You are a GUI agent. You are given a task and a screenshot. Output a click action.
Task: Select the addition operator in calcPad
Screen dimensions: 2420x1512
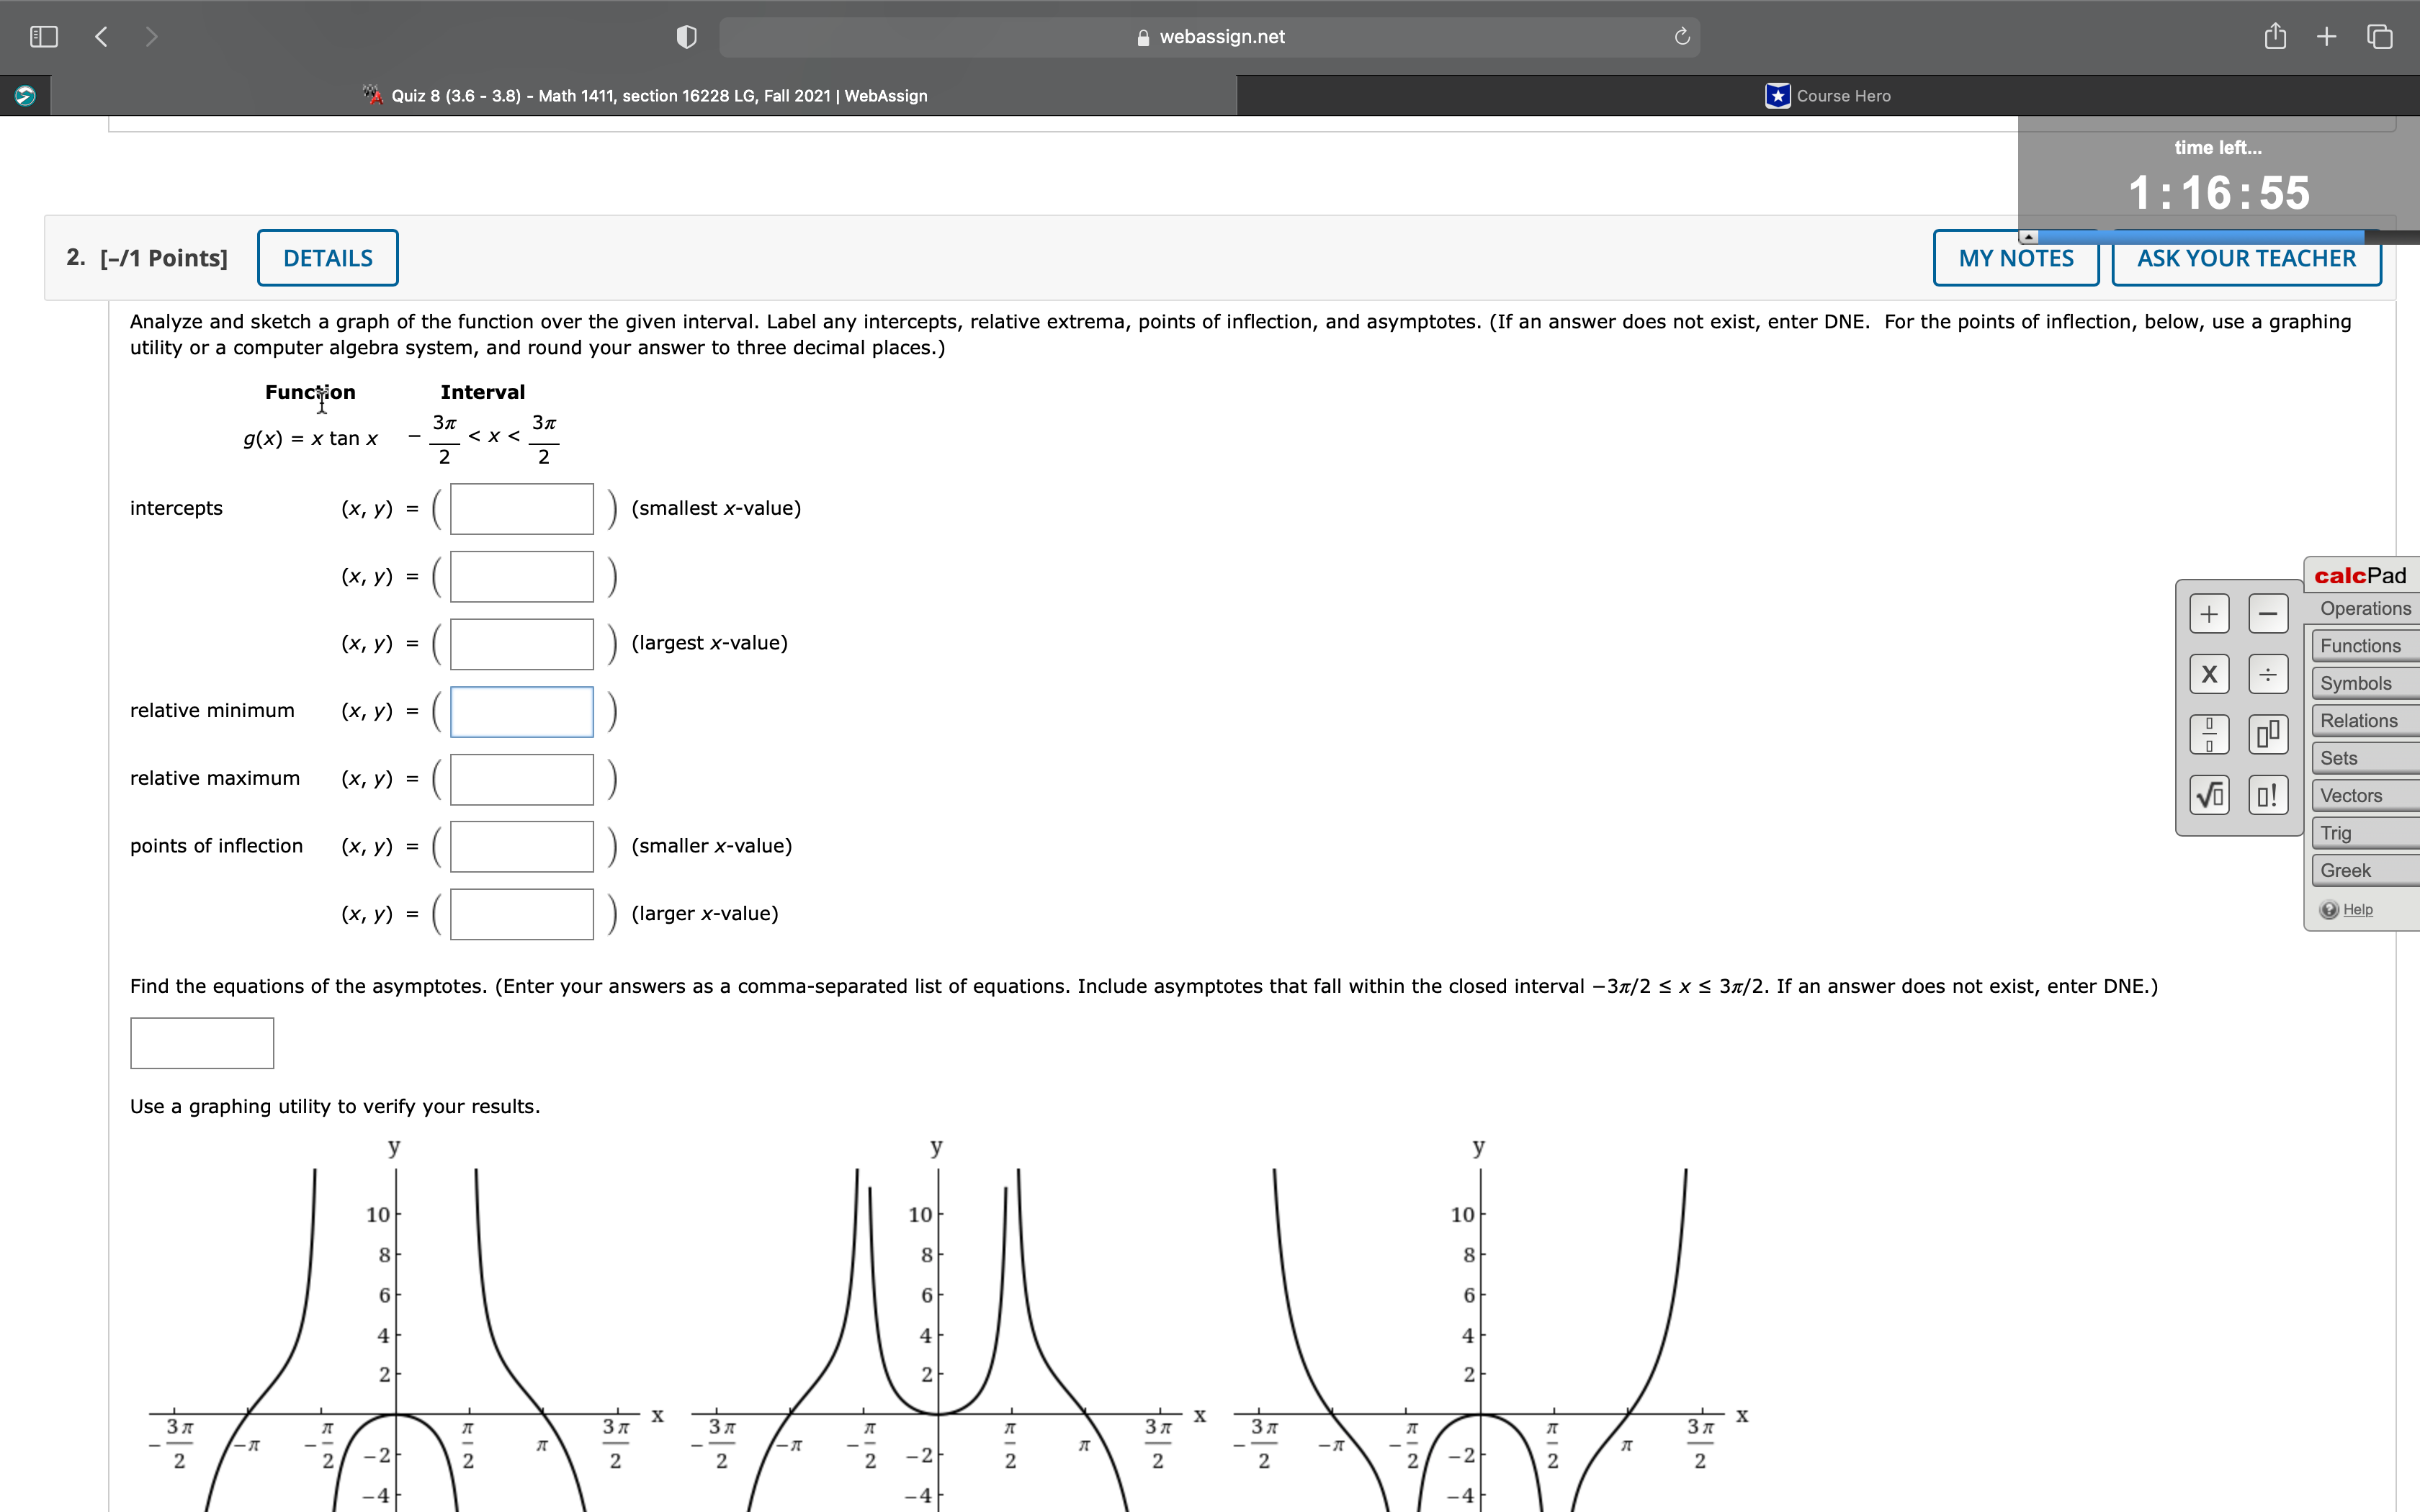[2210, 613]
